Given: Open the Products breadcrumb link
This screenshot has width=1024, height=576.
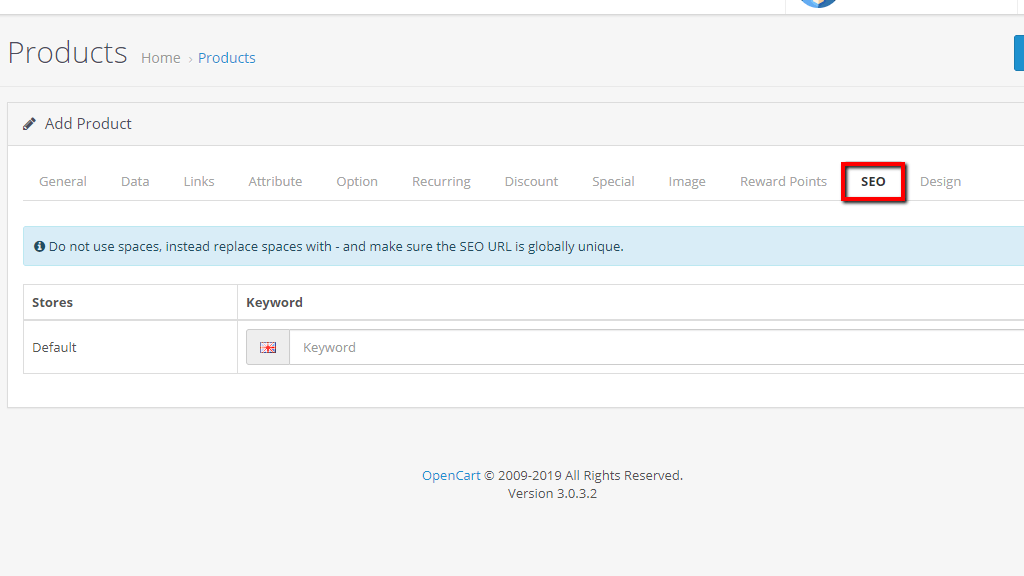Looking at the screenshot, I should pos(226,57).
